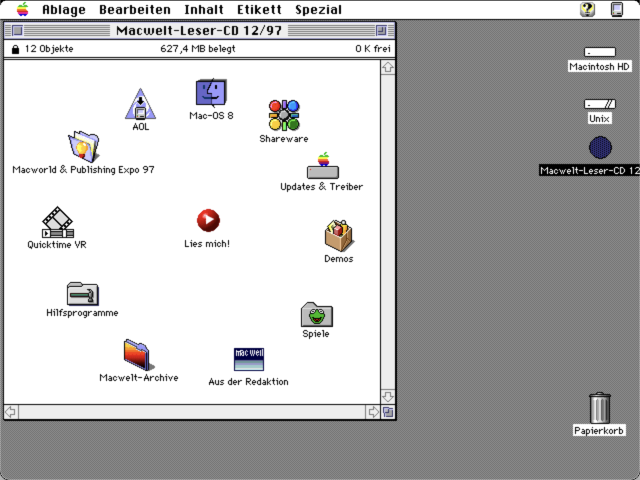Select the Unix drive on the desktop

(x=600, y=104)
